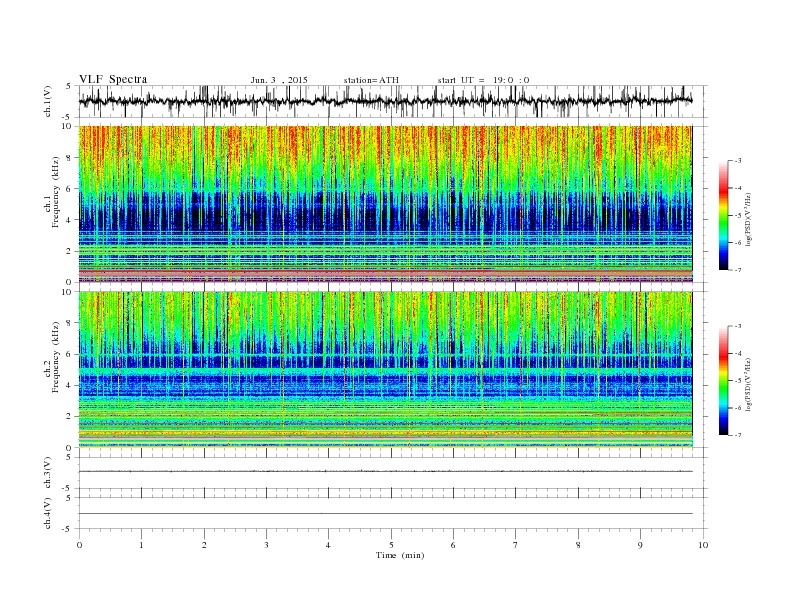
Task: Click the "-7" tick on ch.1 colorbar
Action: pos(738,270)
